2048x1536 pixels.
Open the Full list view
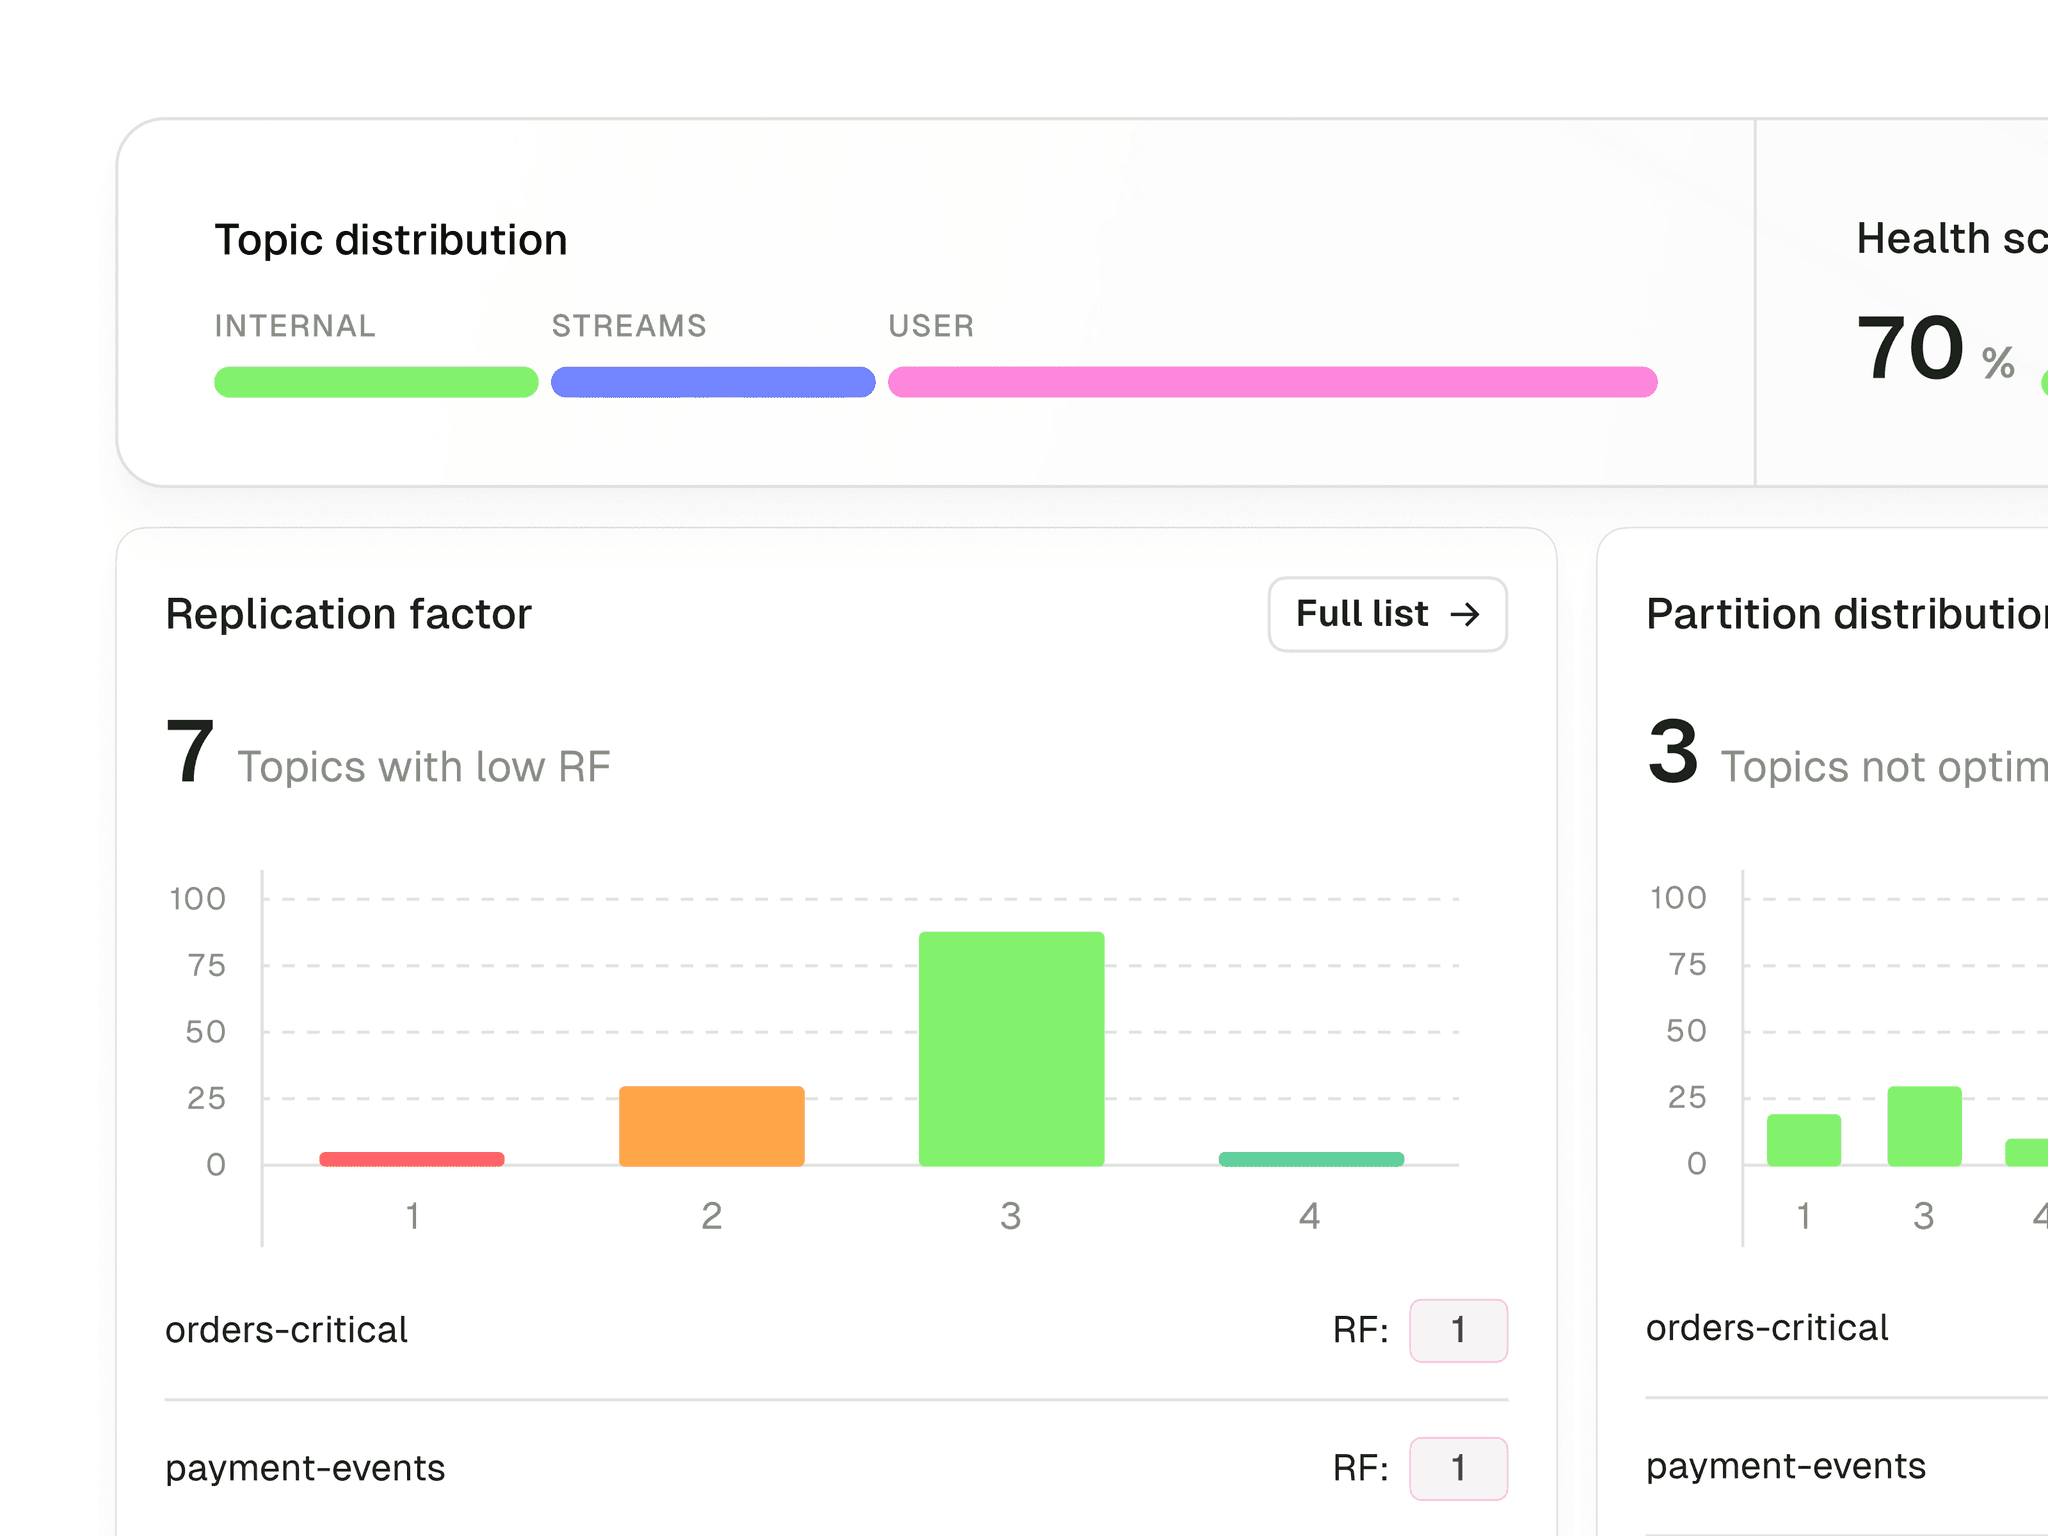click(x=1387, y=615)
